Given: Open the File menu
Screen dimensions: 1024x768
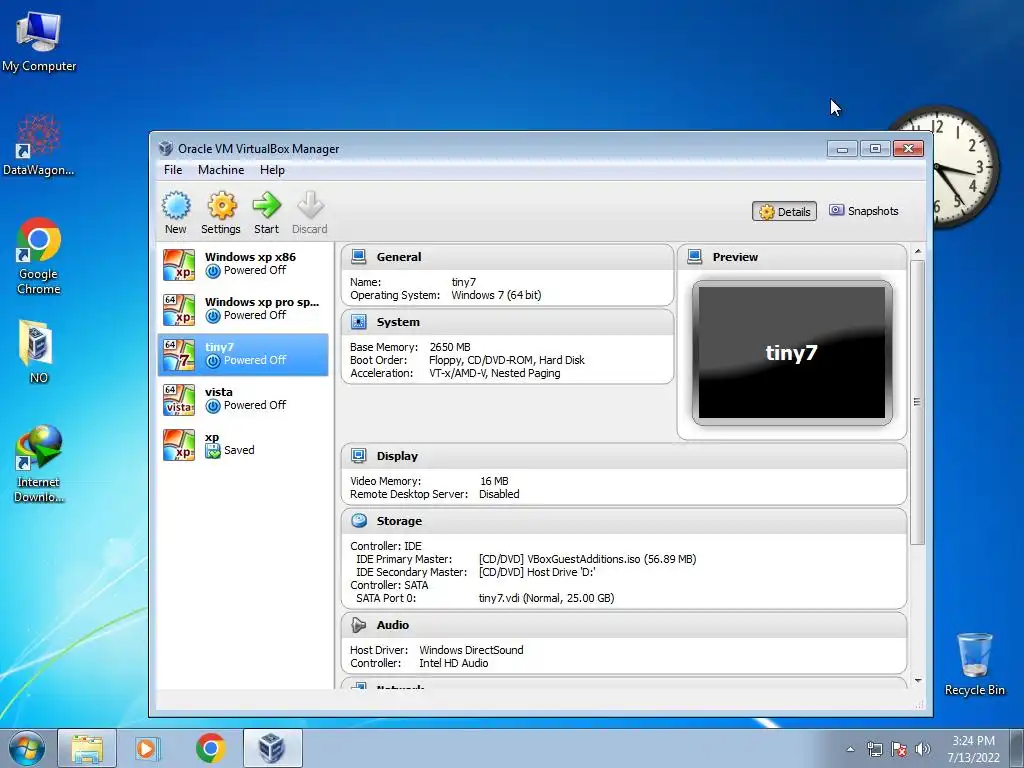Looking at the screenshot, I should [173, 170].
